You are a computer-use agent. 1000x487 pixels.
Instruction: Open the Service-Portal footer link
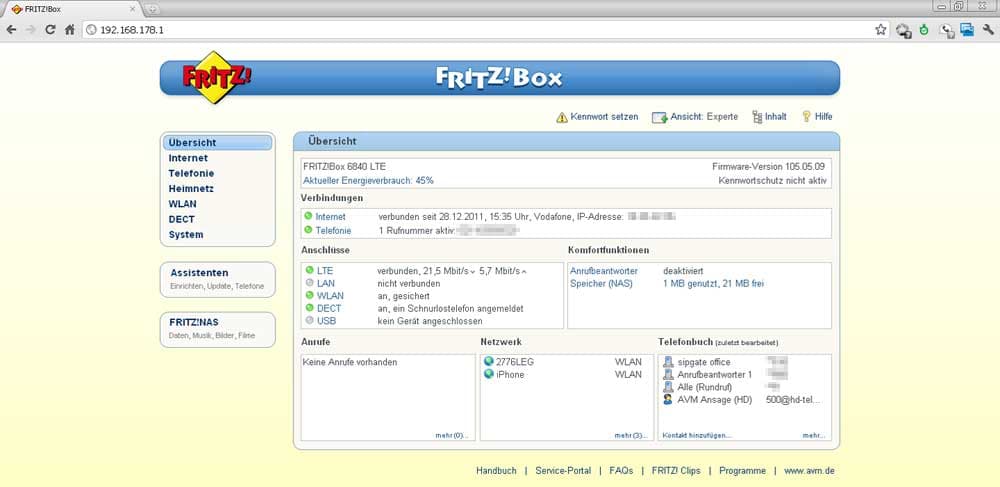point(563,470)
